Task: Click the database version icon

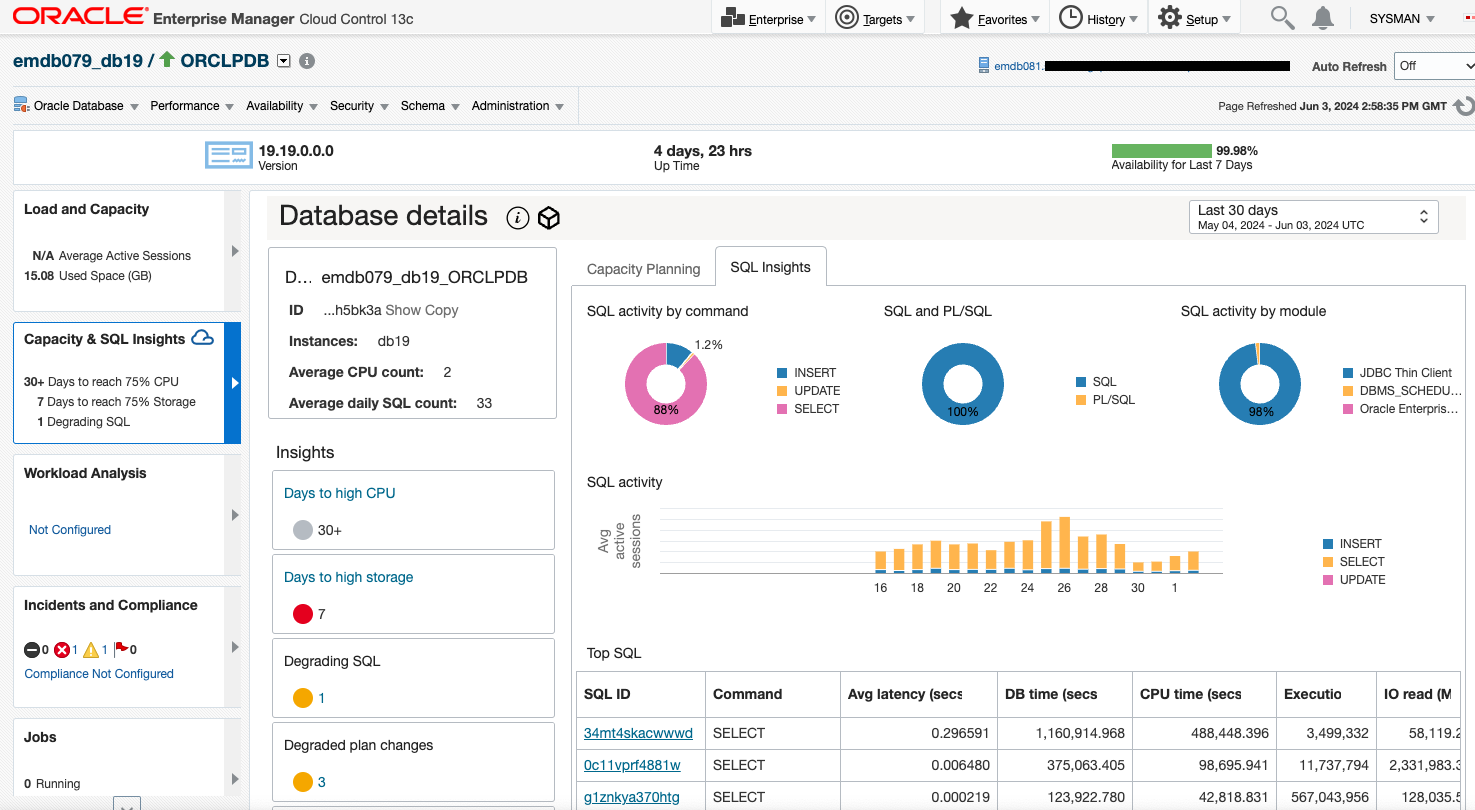Action: coord(229,155)
